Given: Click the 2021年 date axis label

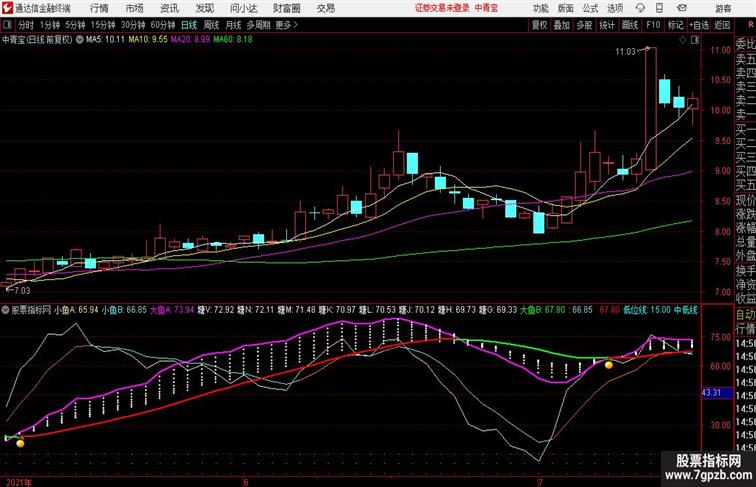Looking at the screenshot, I should (19, 482).
